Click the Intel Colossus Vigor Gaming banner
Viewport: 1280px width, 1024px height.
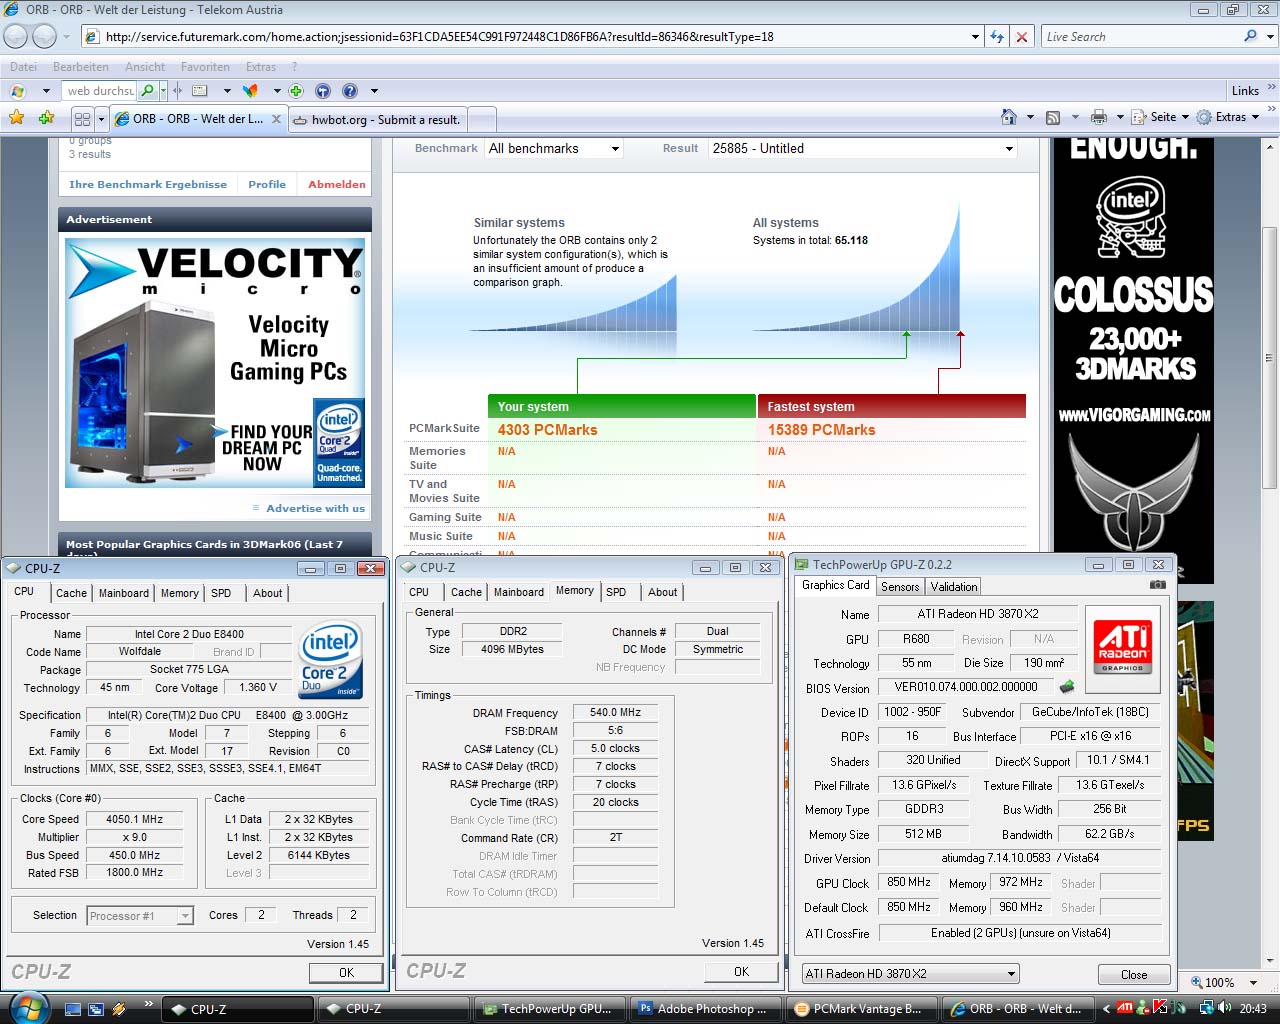pyautogui.click(x=1133, y=360)
